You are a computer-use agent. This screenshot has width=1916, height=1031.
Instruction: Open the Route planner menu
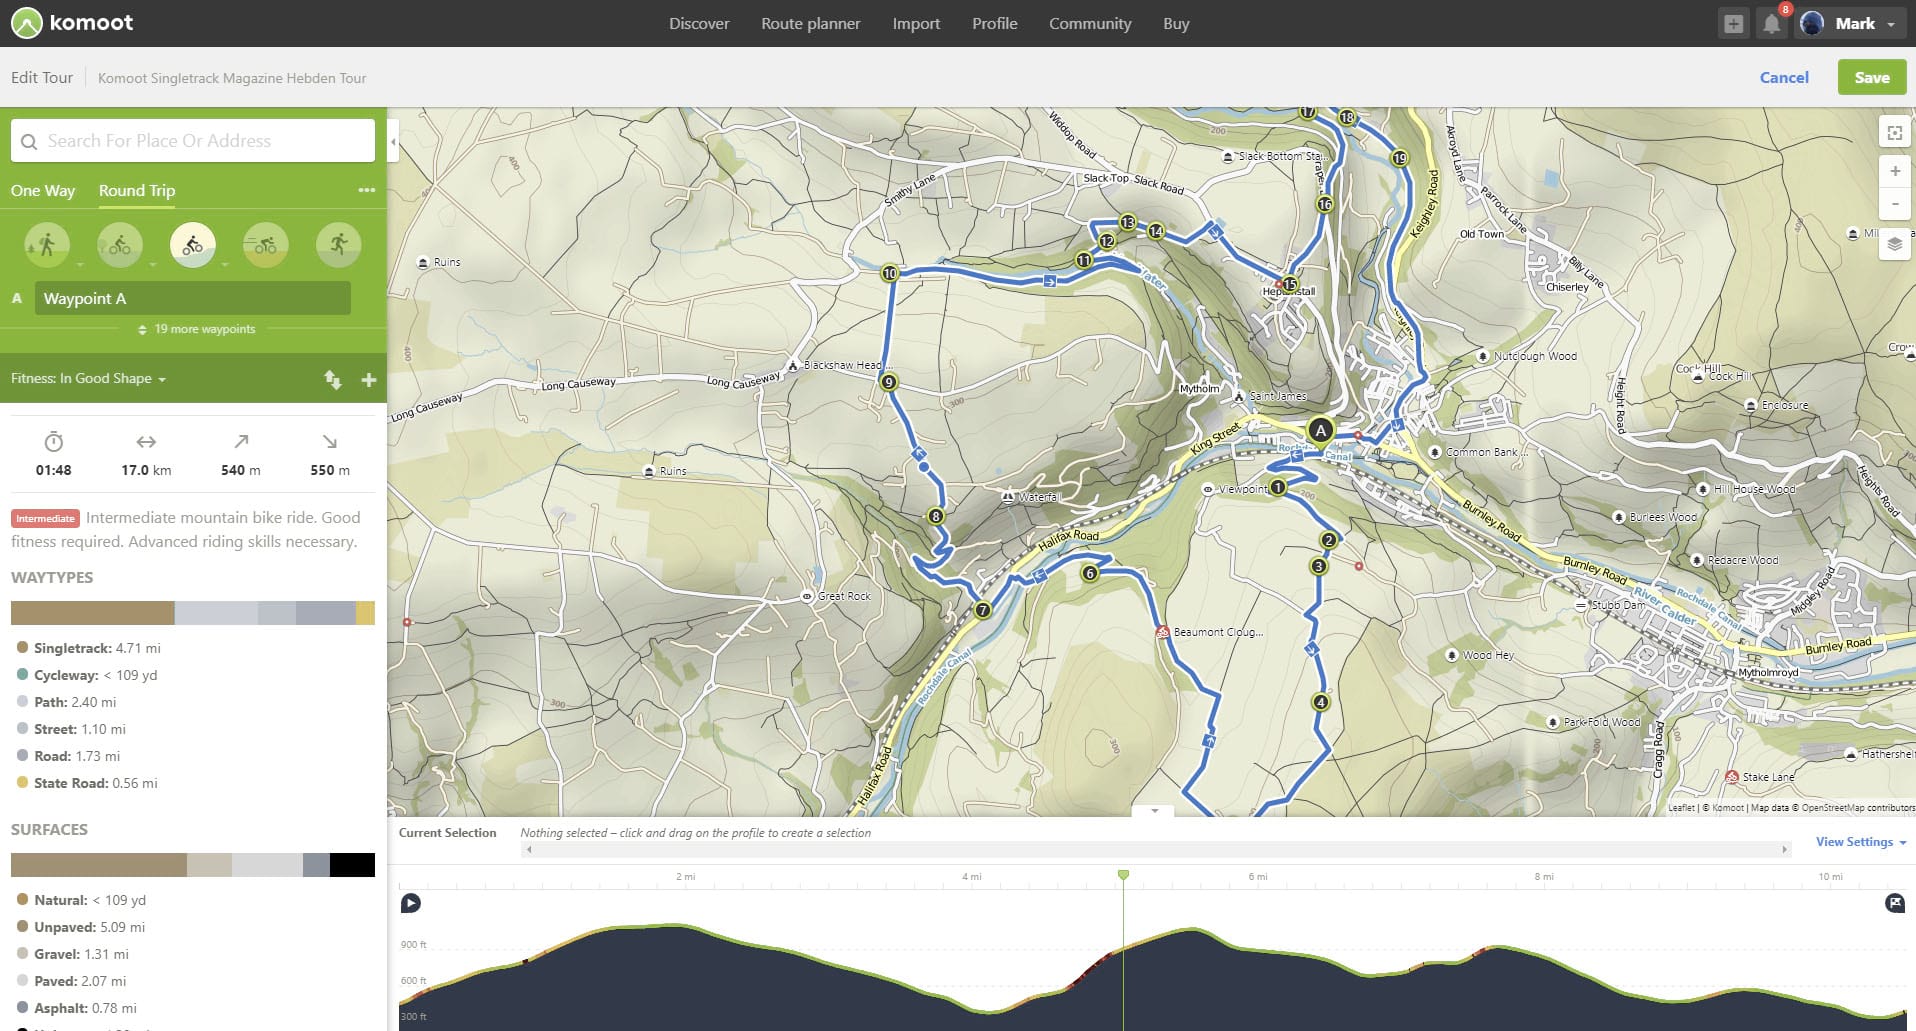[x=810, y=24]
